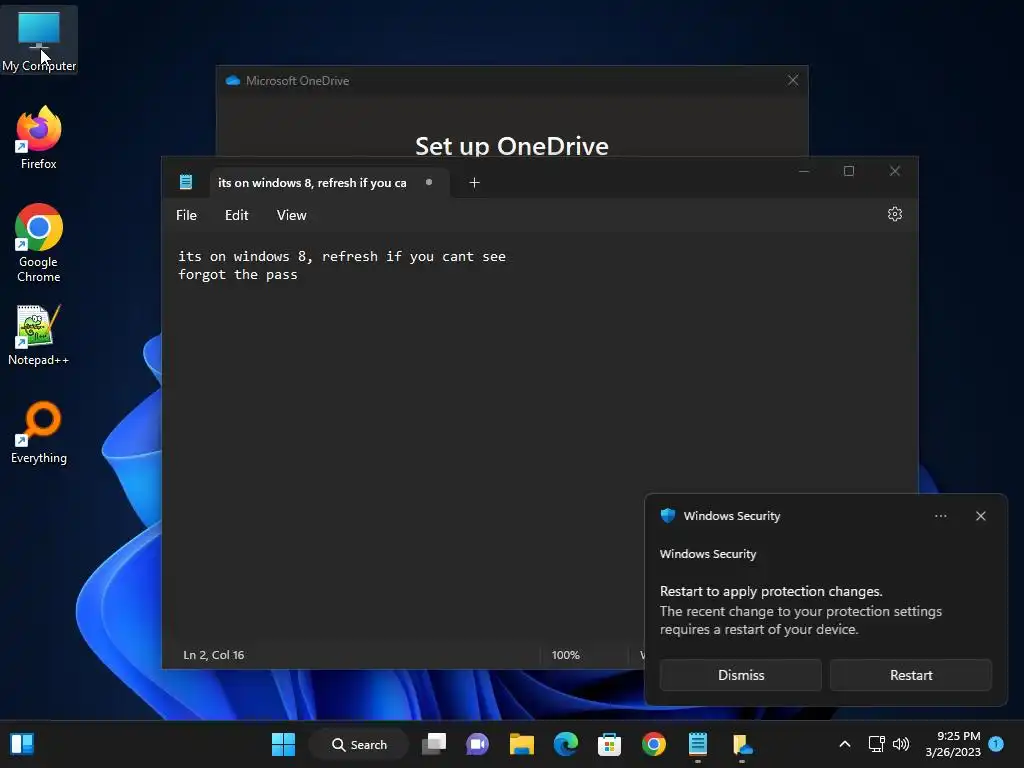Screen dimensions: 1024x768
Task: Open Microsoft Store from the taskbar
Action: pos(609,744)
